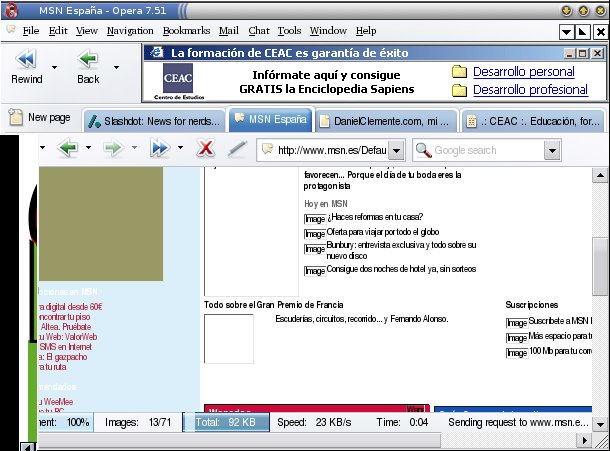This screenshot has width=610, height=451.
Task: Click the green forward arrow in address toolbar
Action: 113,148
